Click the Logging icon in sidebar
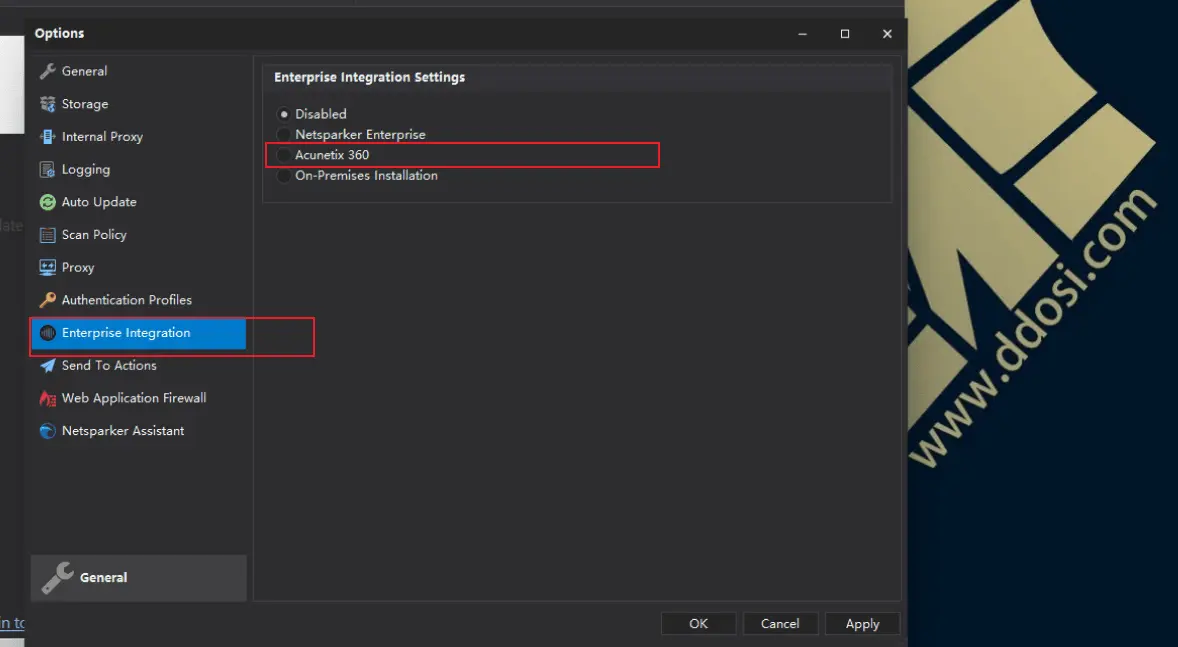The width and height of the screenshot is (1178, 647). click(47, 170)
